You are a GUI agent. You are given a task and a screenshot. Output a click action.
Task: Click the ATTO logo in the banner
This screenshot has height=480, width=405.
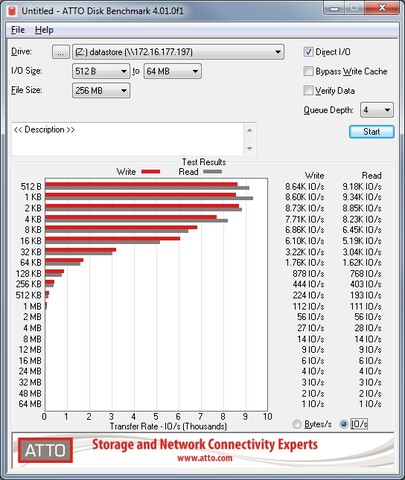(45, 450)
